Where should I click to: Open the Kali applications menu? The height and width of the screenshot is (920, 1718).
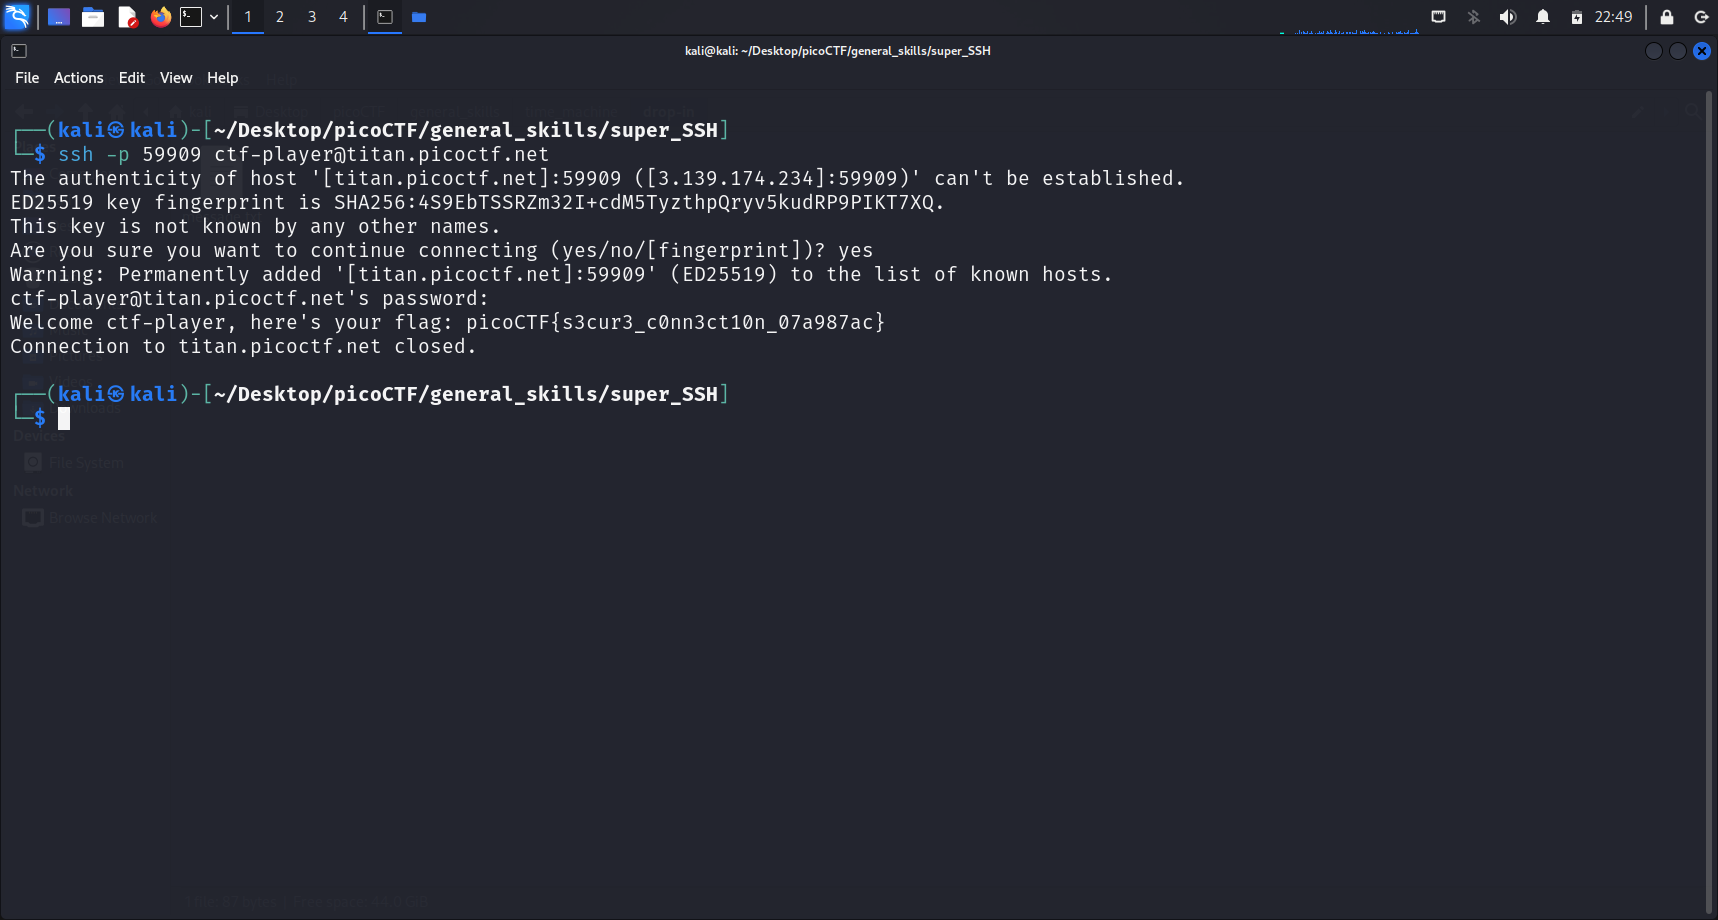tap(17, 17)
